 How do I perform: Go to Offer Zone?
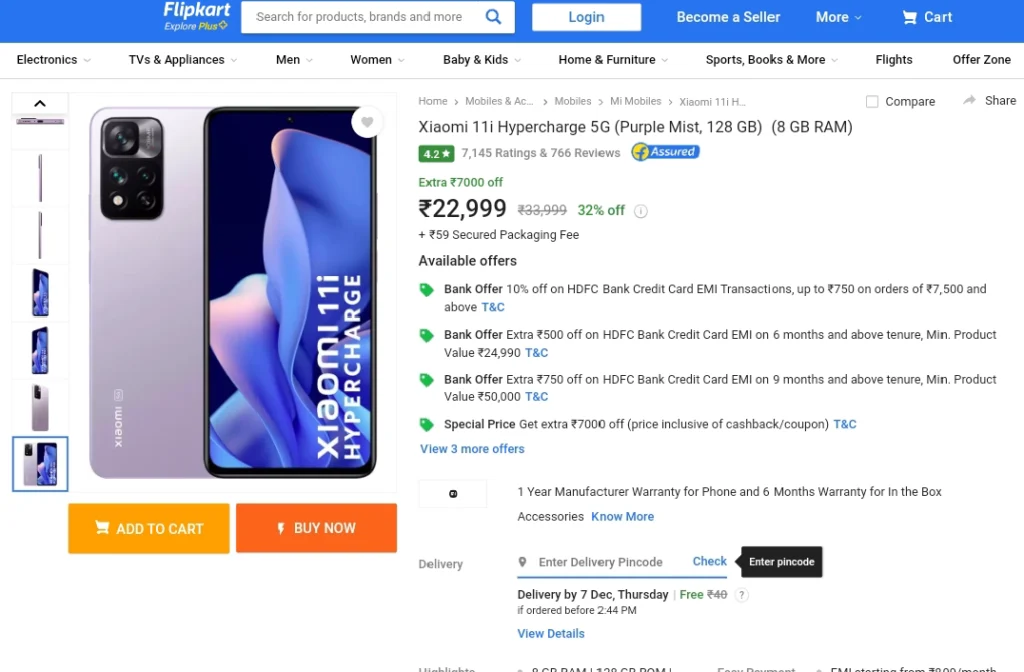point(981,60)
